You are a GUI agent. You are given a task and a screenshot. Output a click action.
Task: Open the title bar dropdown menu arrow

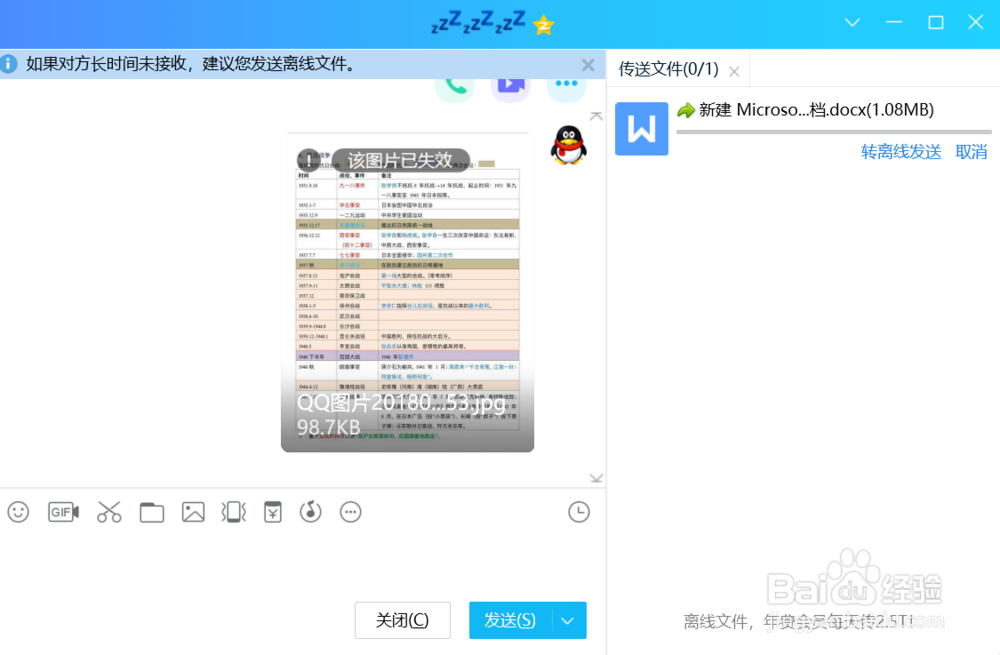coord(852,23)
